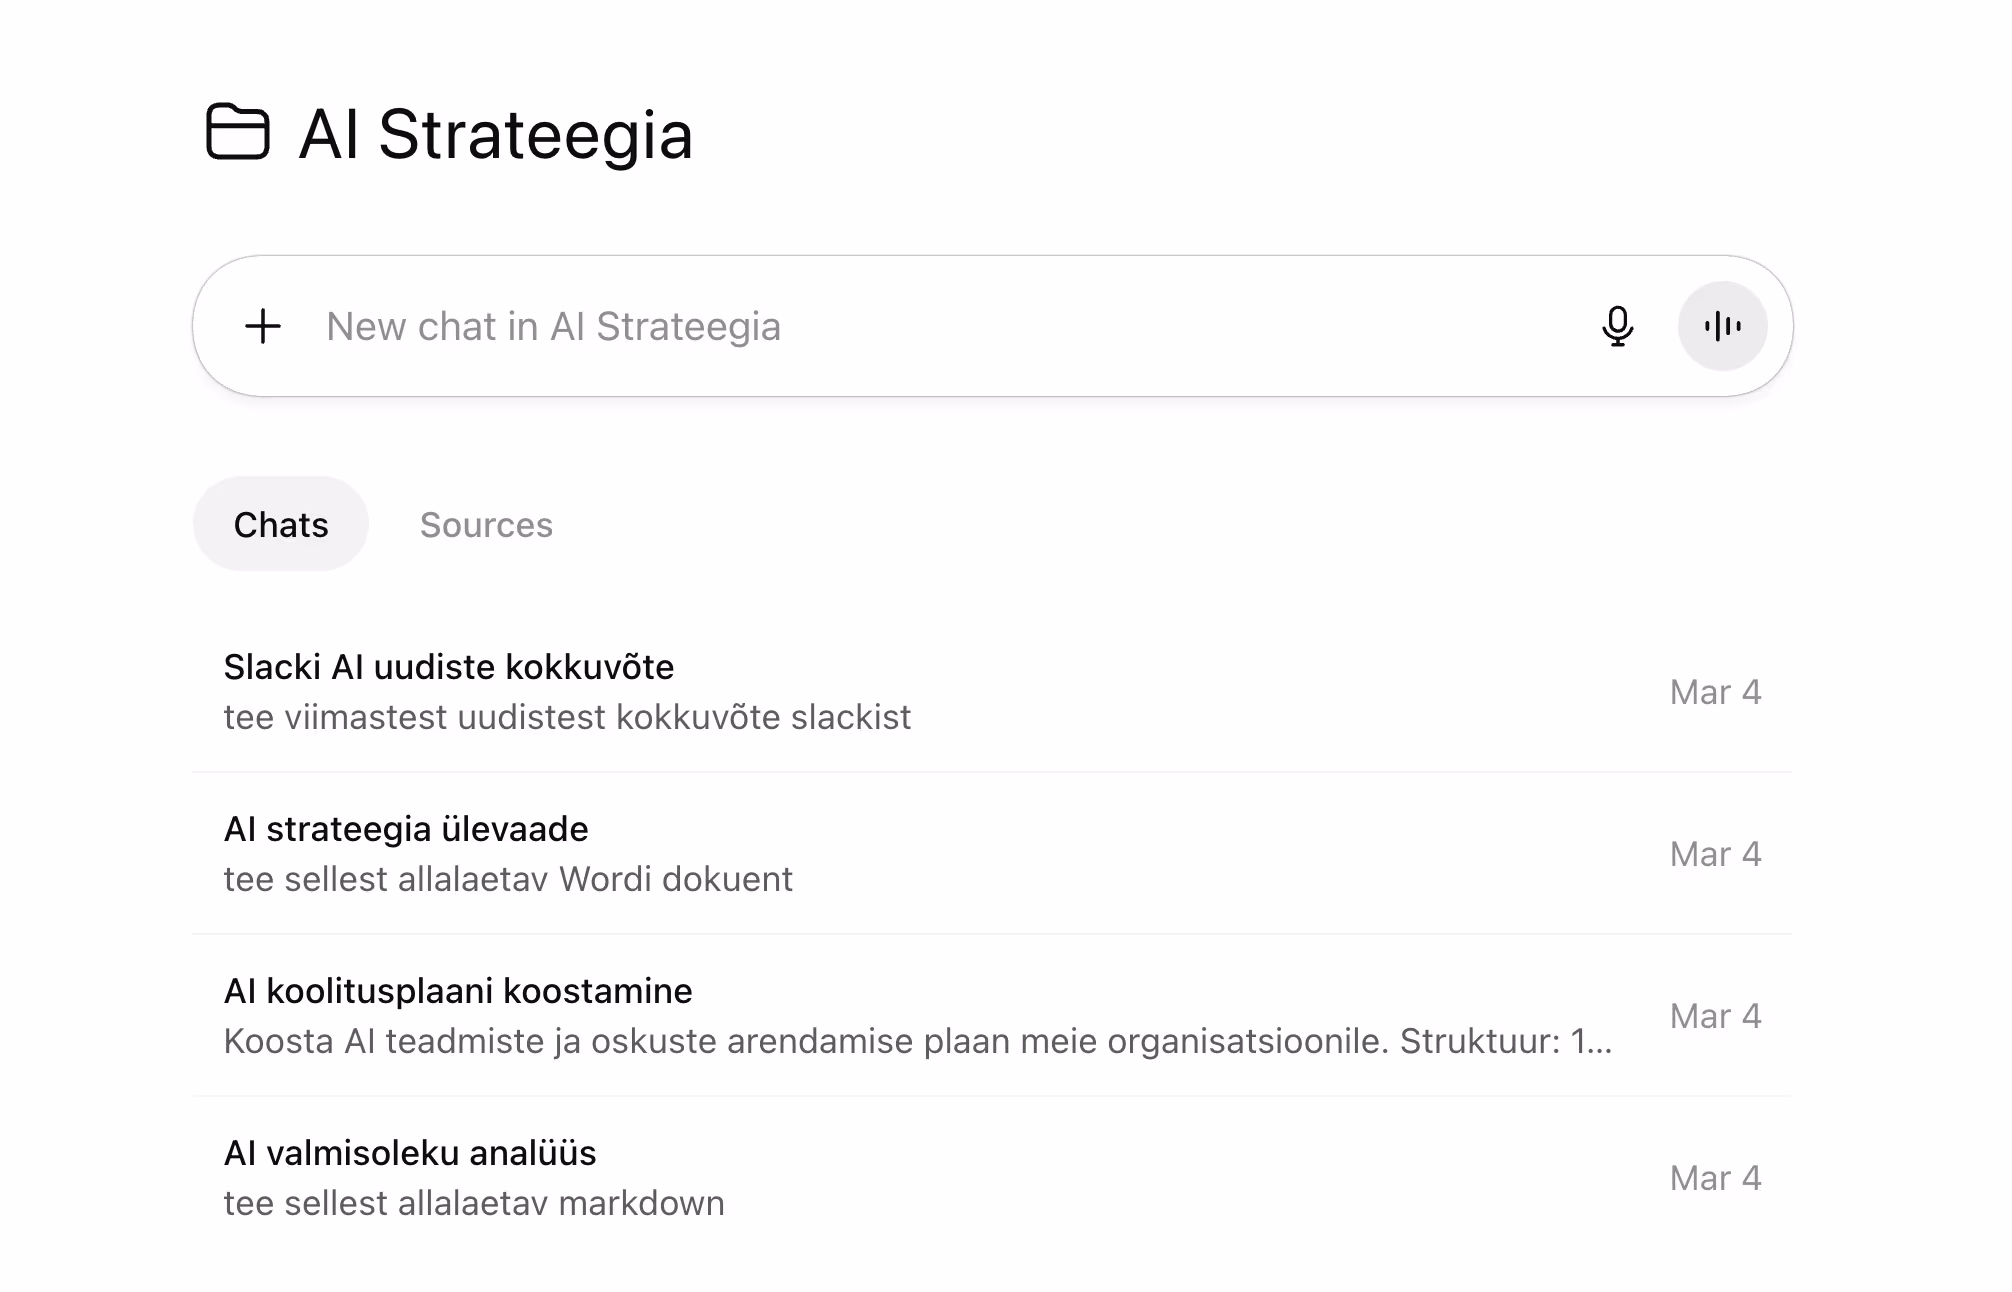Launch voice mode with the waveform button

pyautogui.click(x=1722, y=326)
